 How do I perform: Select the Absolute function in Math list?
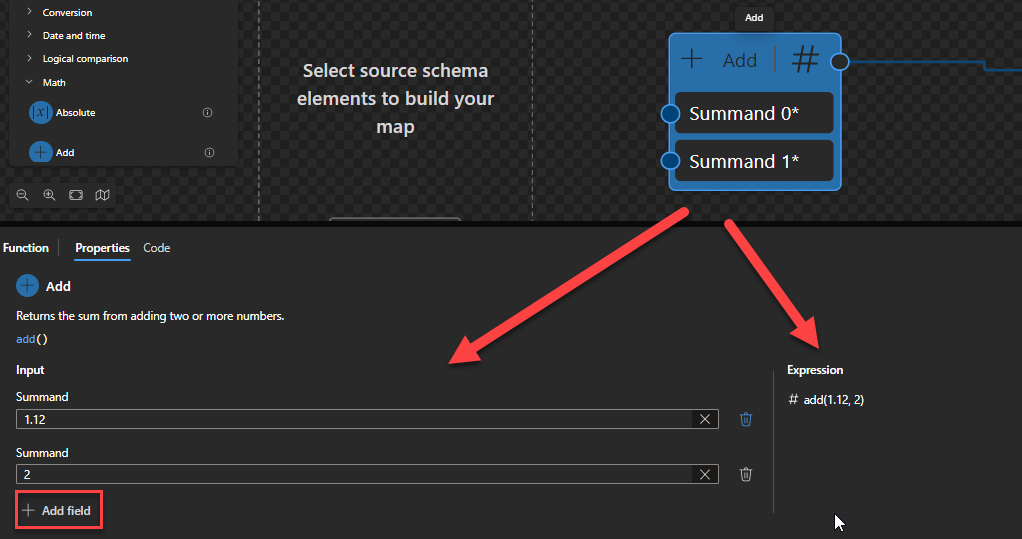[x=75, y=113]
